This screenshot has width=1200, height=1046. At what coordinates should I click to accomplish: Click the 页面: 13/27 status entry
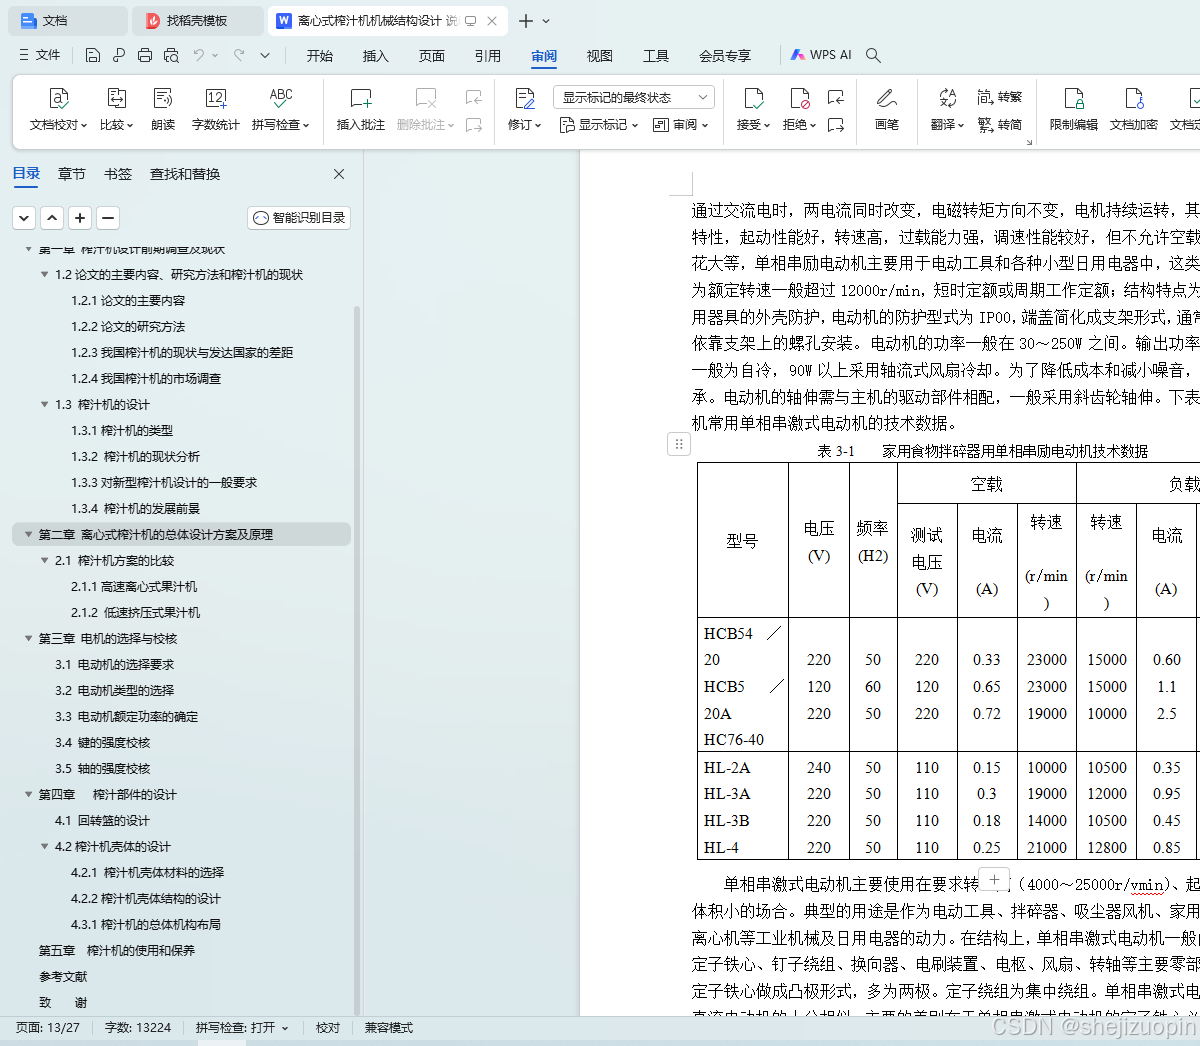pos(48,1027)
